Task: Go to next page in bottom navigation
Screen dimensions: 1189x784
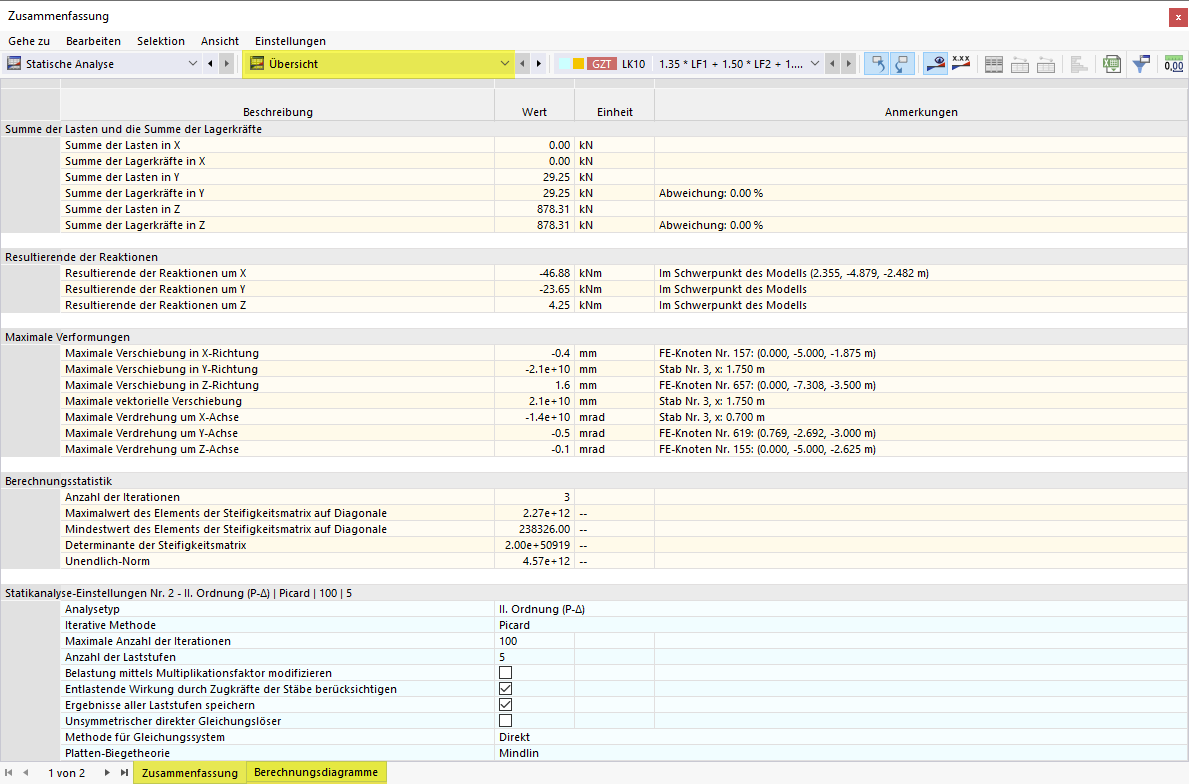Action: click(x=107, y=773)
